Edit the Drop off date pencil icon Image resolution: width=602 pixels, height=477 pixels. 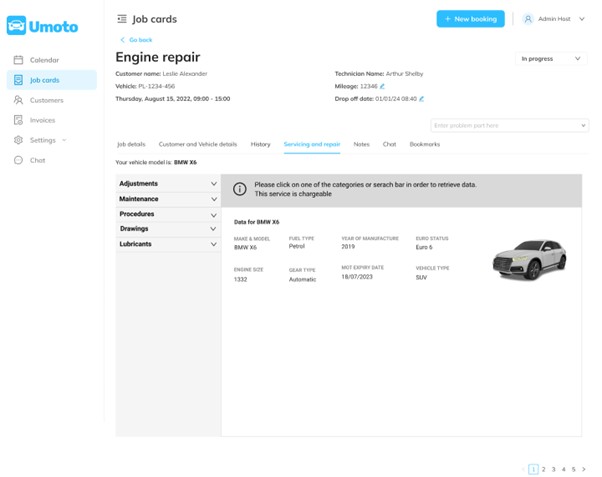click(x=421, y=99)
